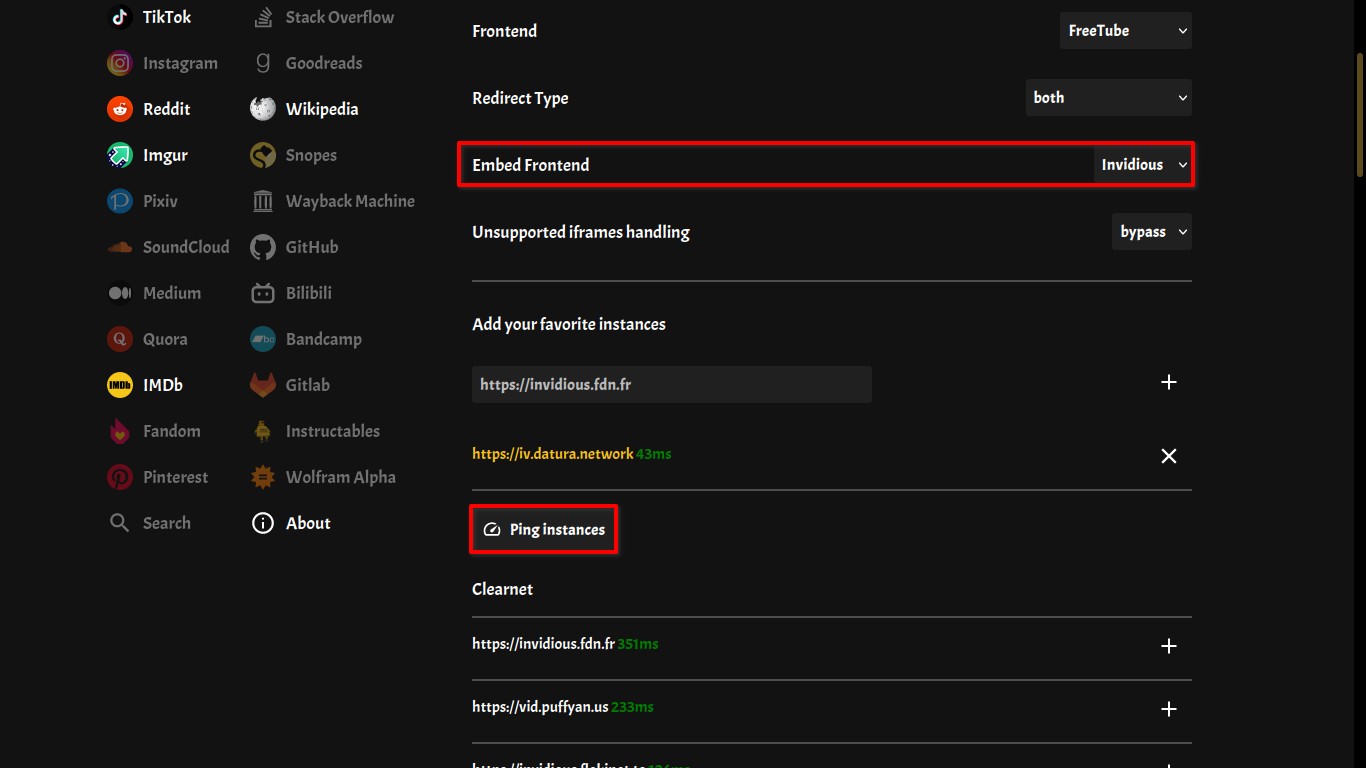Viewport: 1366px width, 768px height.
Task: Switch to Wikipedia settings
Action: [x=322, y=109]
